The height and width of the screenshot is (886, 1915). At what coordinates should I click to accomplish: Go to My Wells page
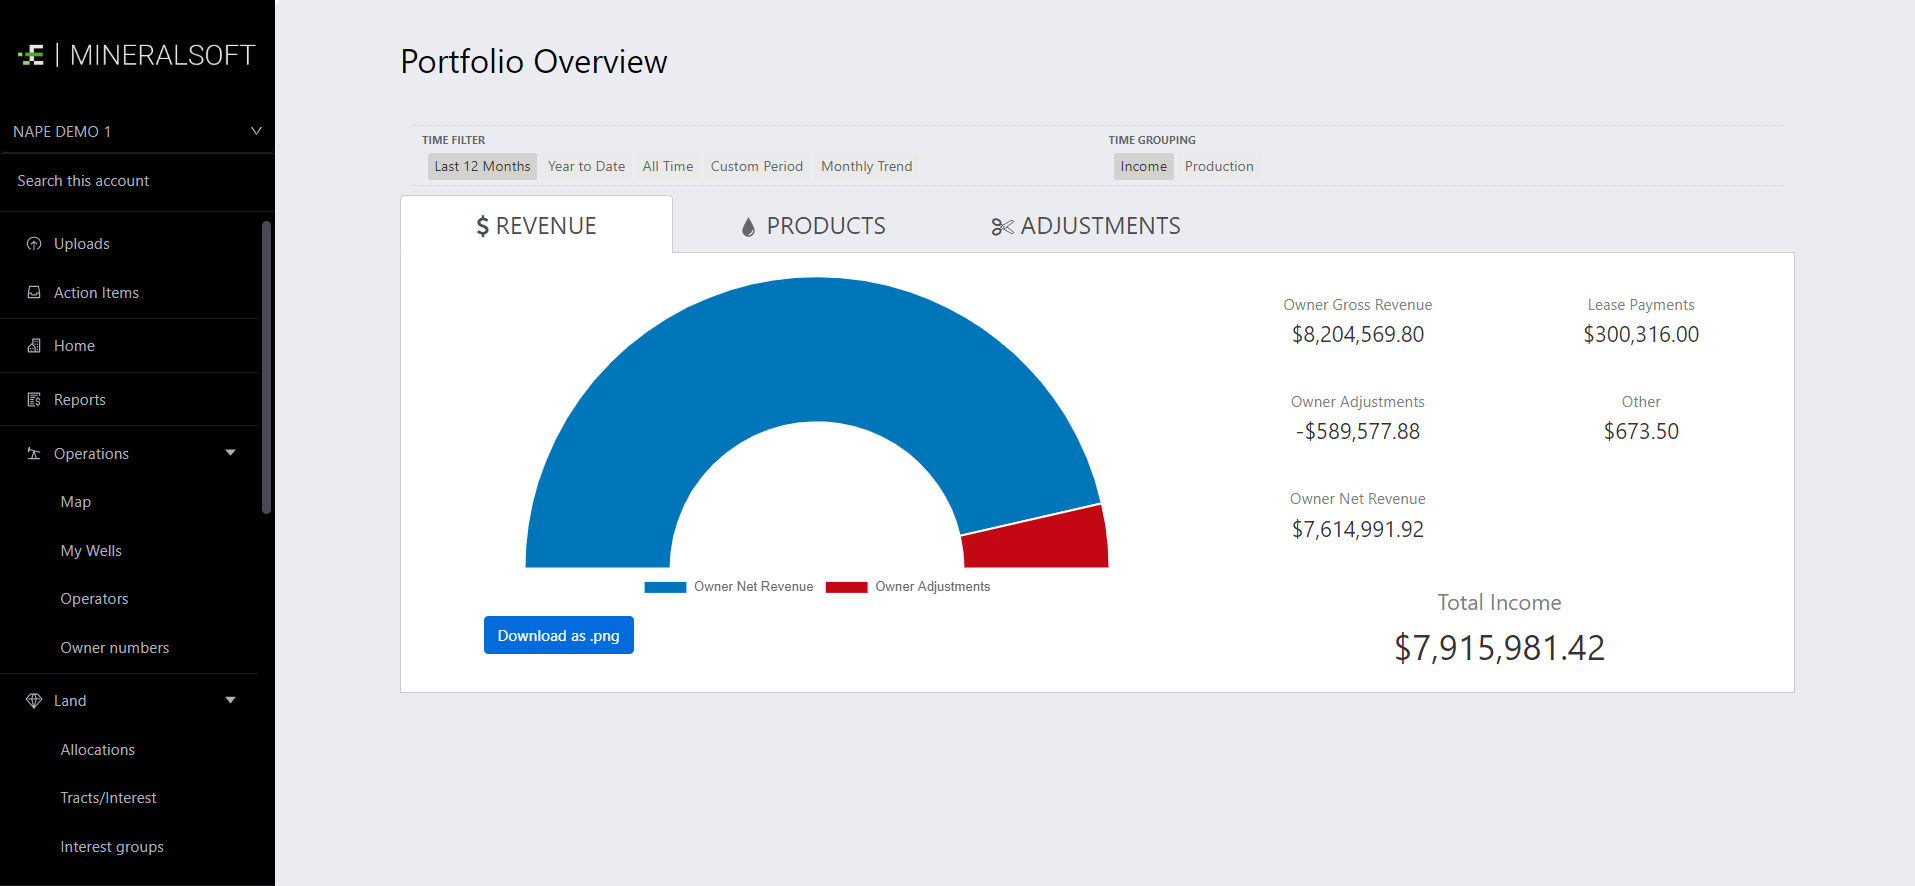point(91,551)
